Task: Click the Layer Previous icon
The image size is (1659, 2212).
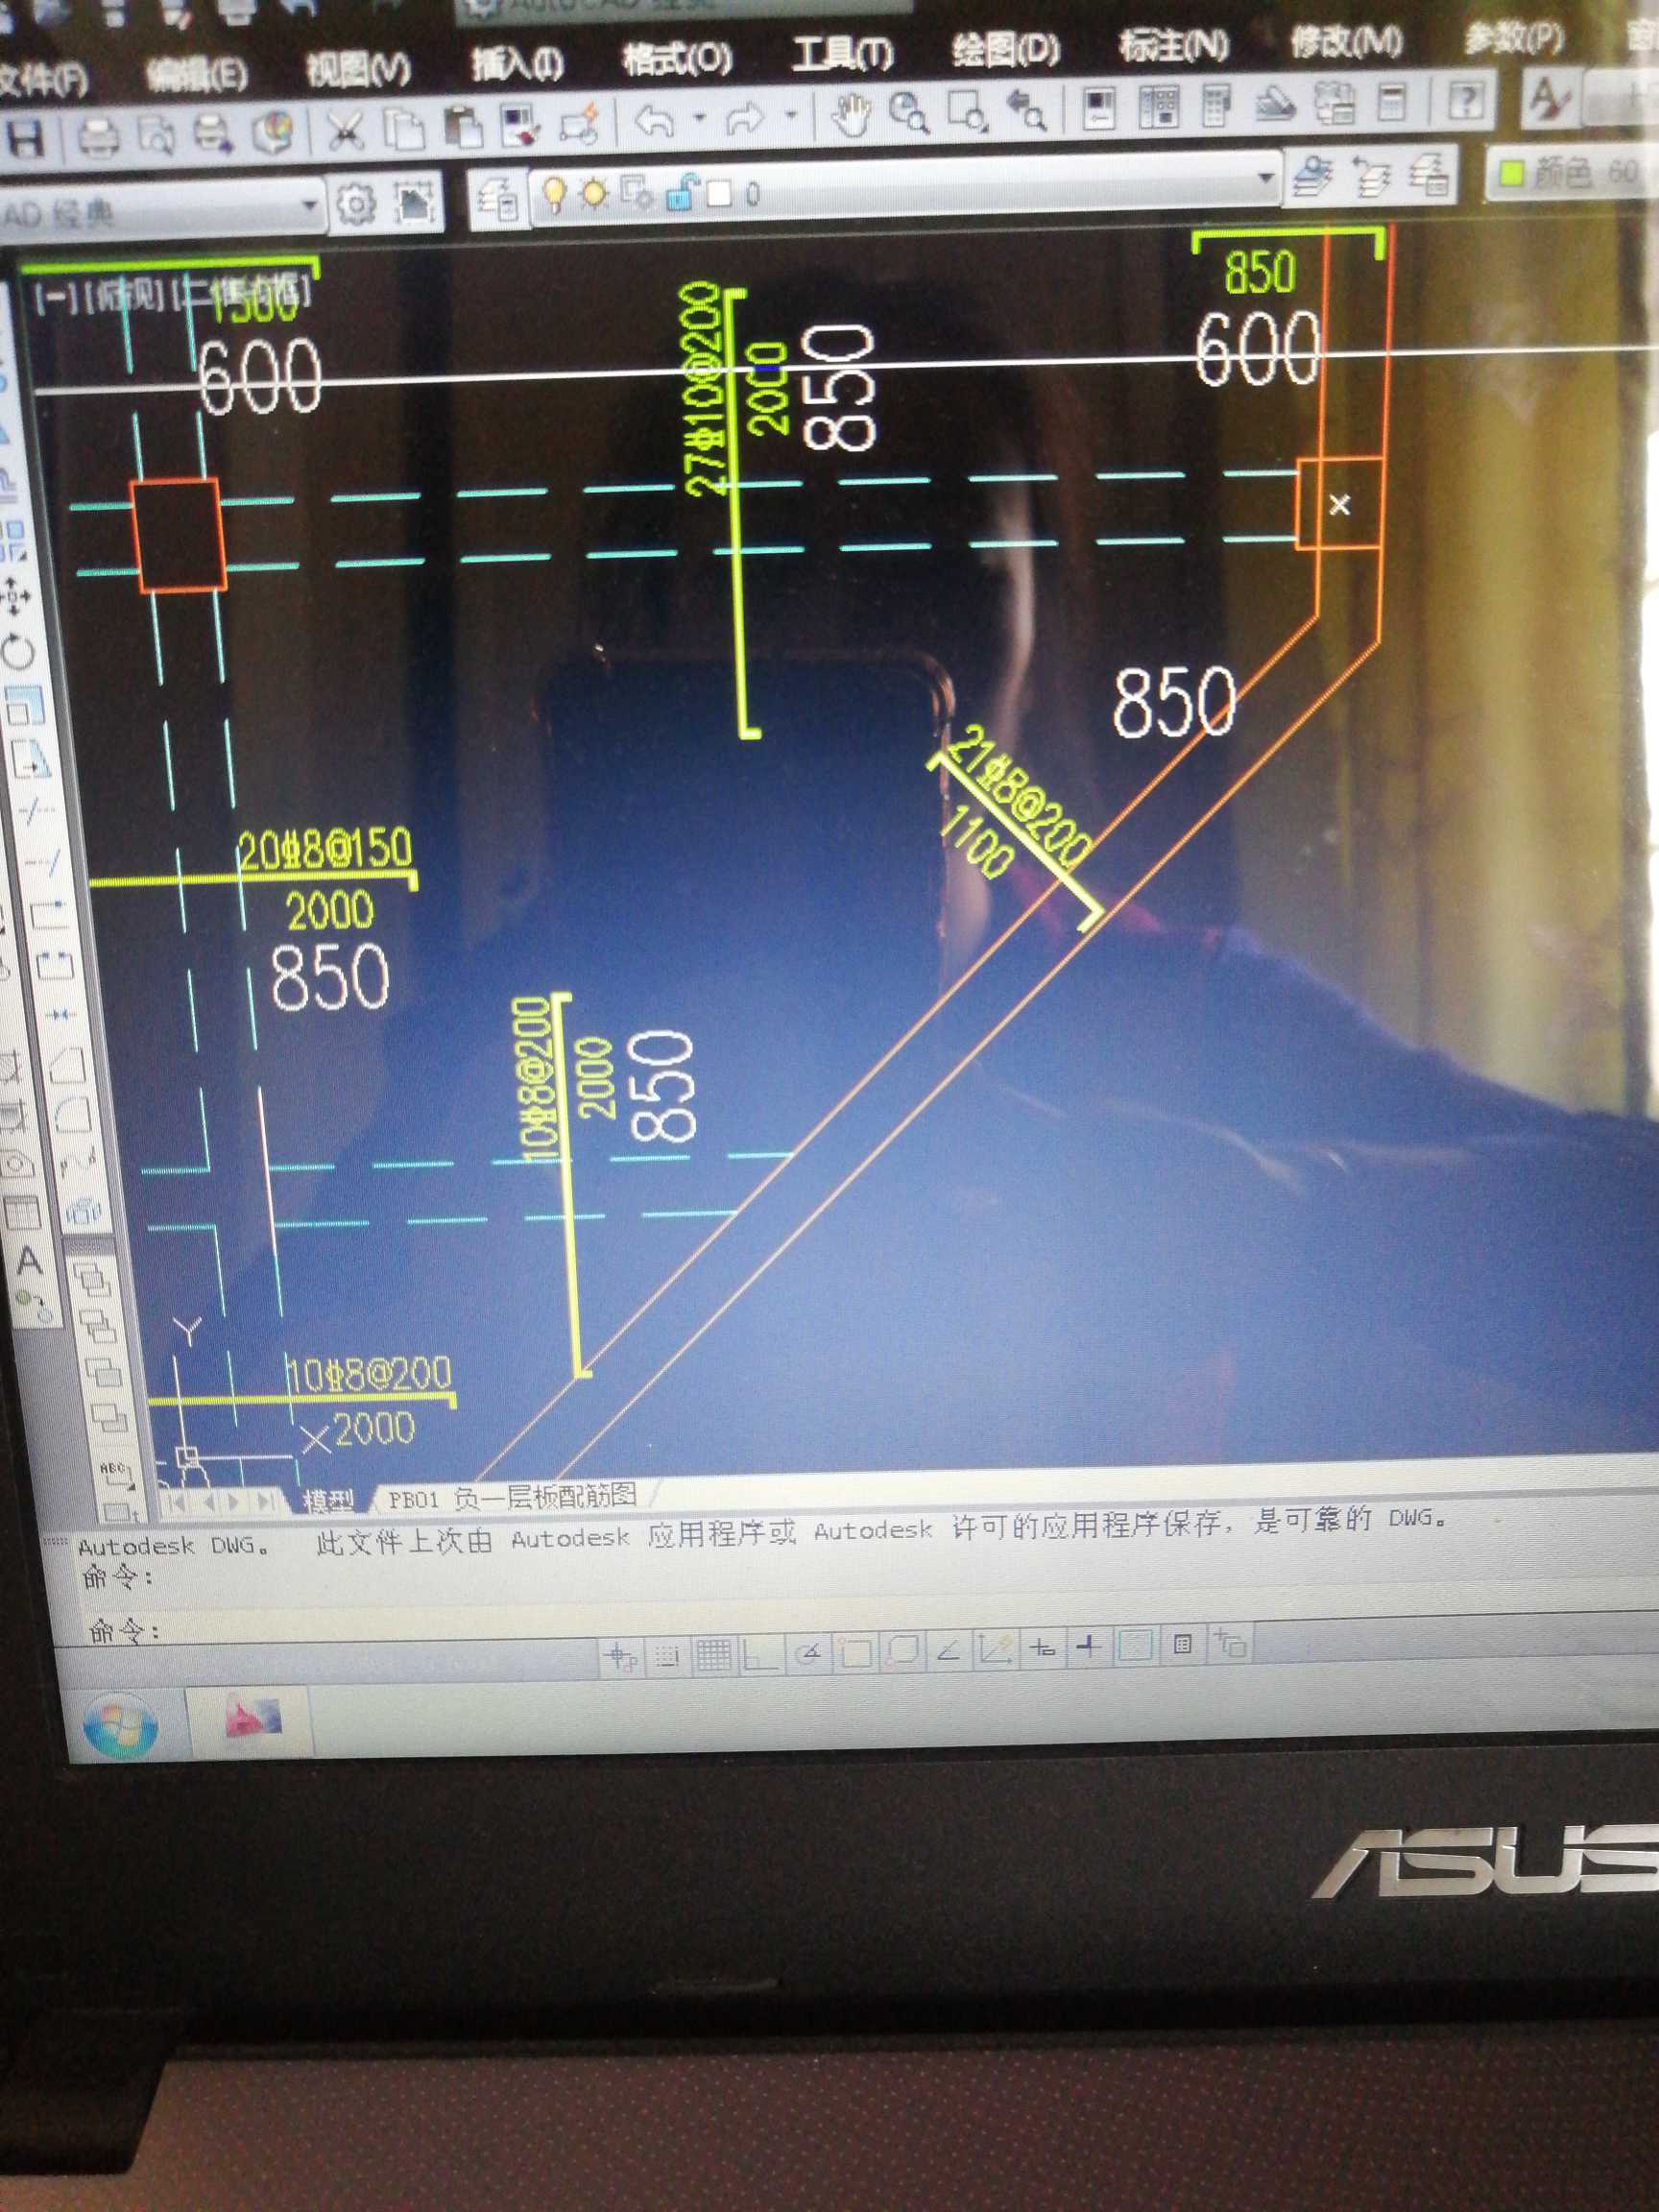Action: pyautogui.click(x=1372, y=175)
